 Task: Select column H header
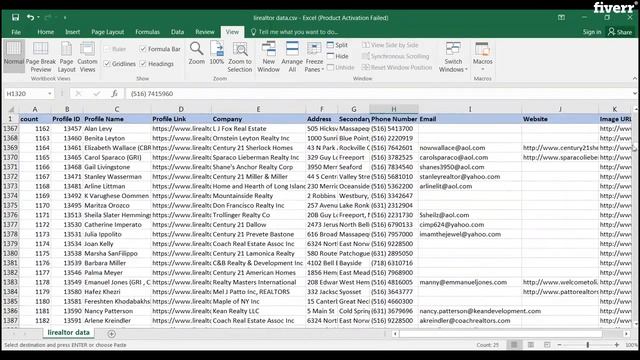(x=394, y=109)
